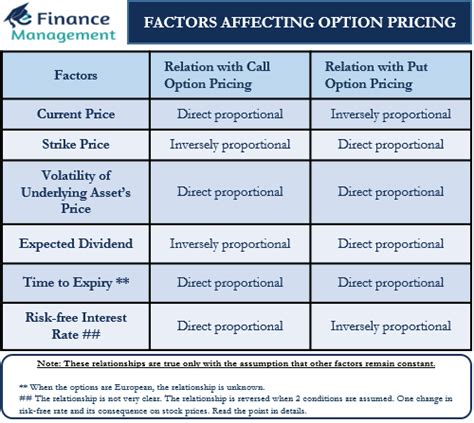This screenshot has height=423, width=474.
Task: Click the put relation cell for Strike Price
Action: (x=391, y=145)
